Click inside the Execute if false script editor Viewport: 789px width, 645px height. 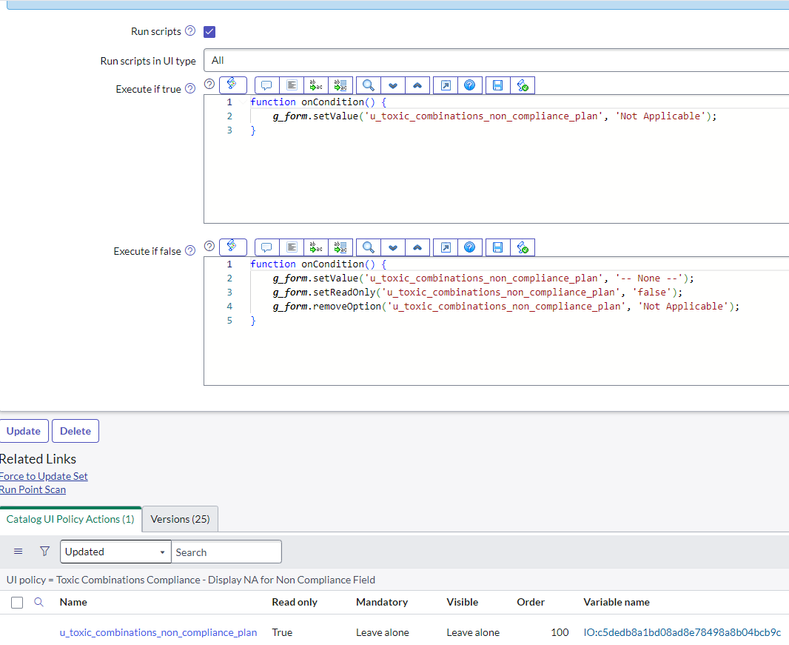click(496, 321)
